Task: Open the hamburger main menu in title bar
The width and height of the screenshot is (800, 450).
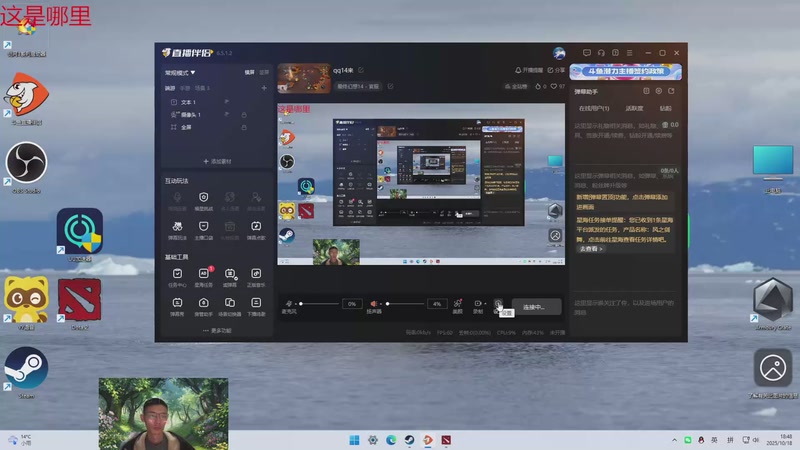Action: coord(630,53)
